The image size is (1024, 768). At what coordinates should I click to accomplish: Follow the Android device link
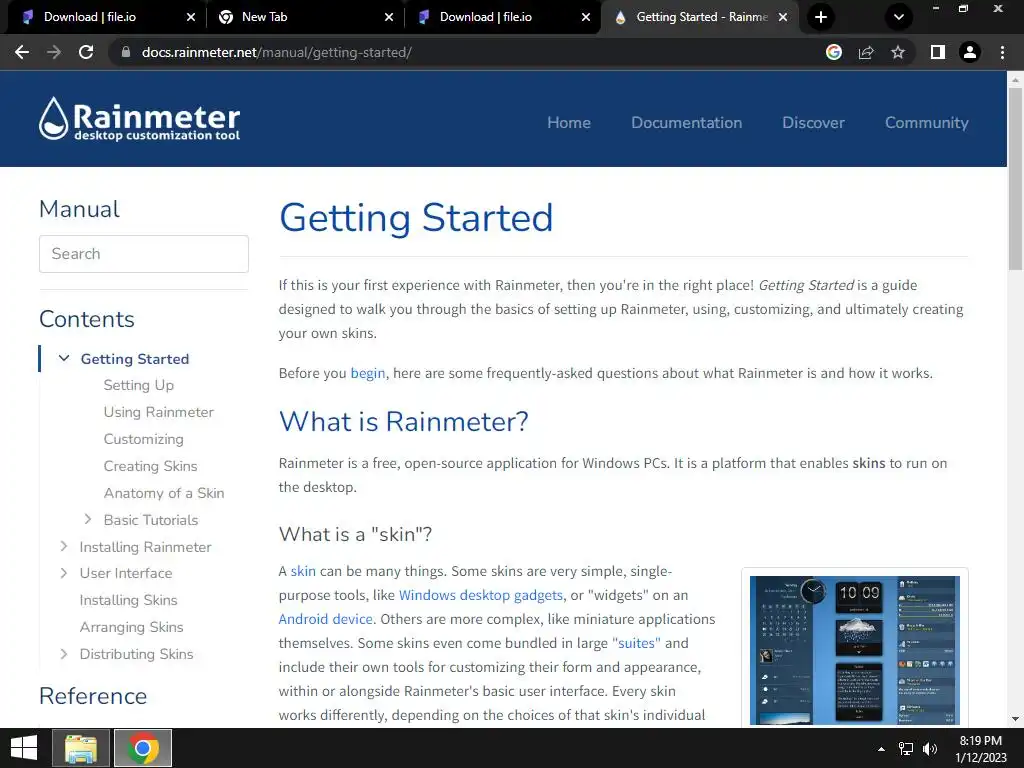click(x=325, y=619)
